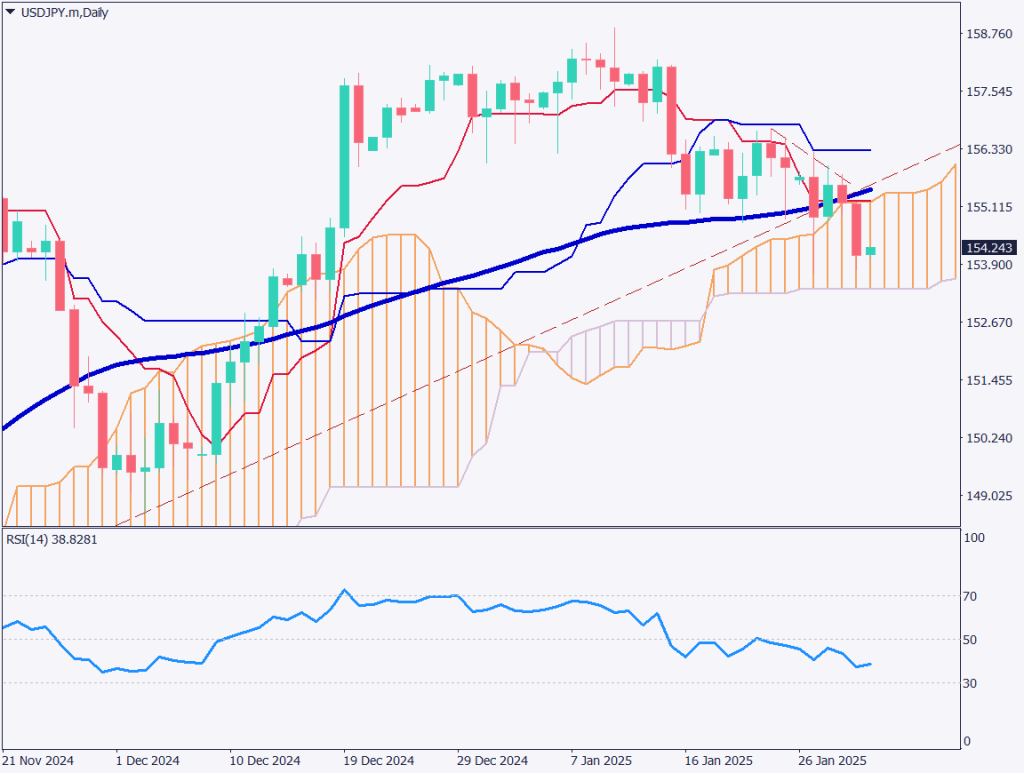The image size is (1024, 773).
Task: Select the 10 Dec 2024 date label
Action: point(265,760)
